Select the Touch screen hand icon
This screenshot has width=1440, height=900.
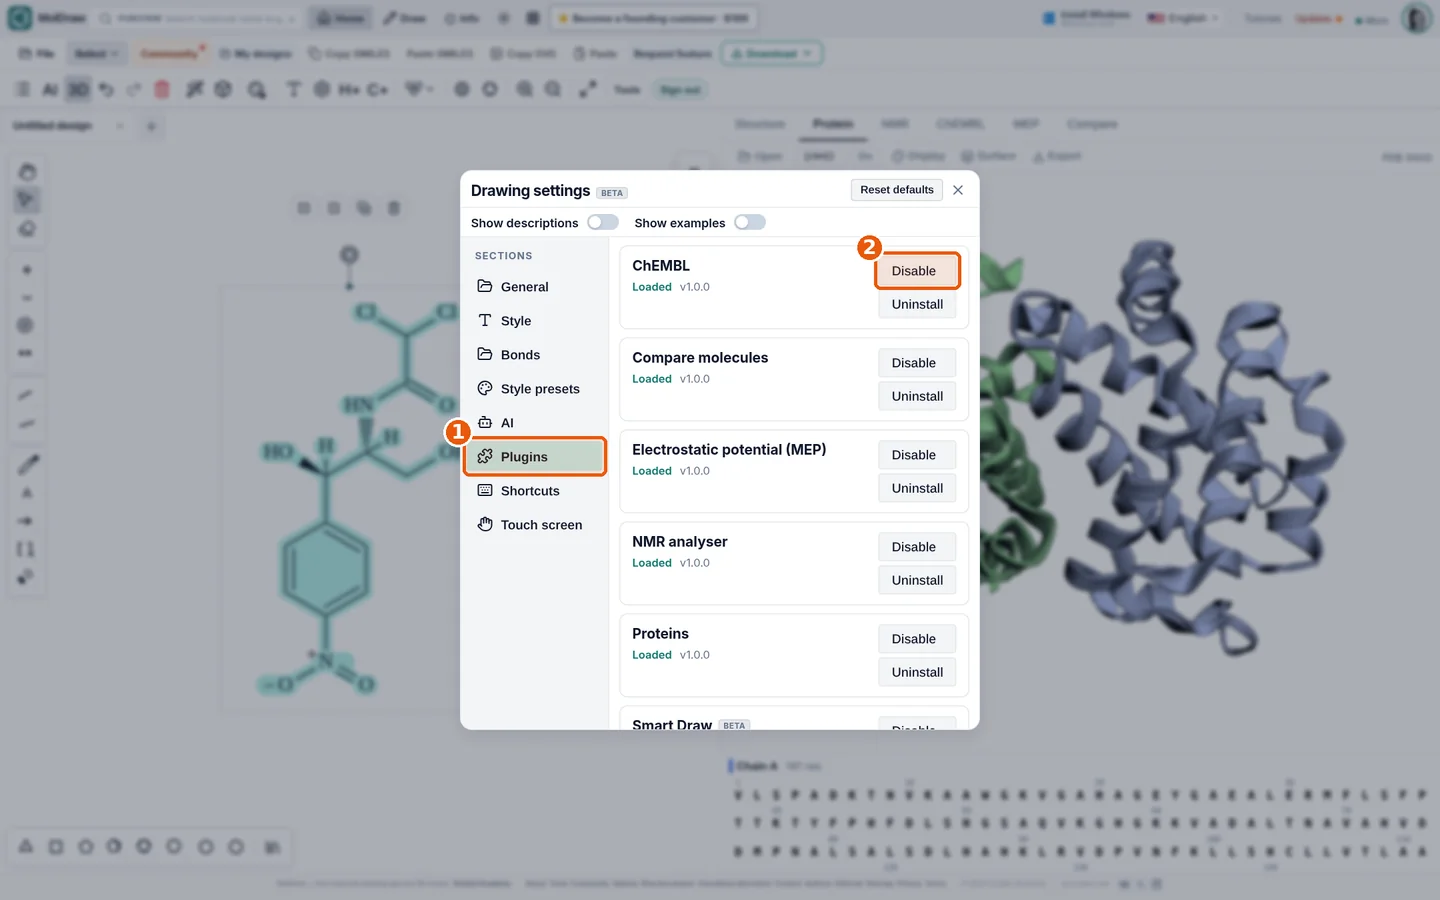point(485,525)
